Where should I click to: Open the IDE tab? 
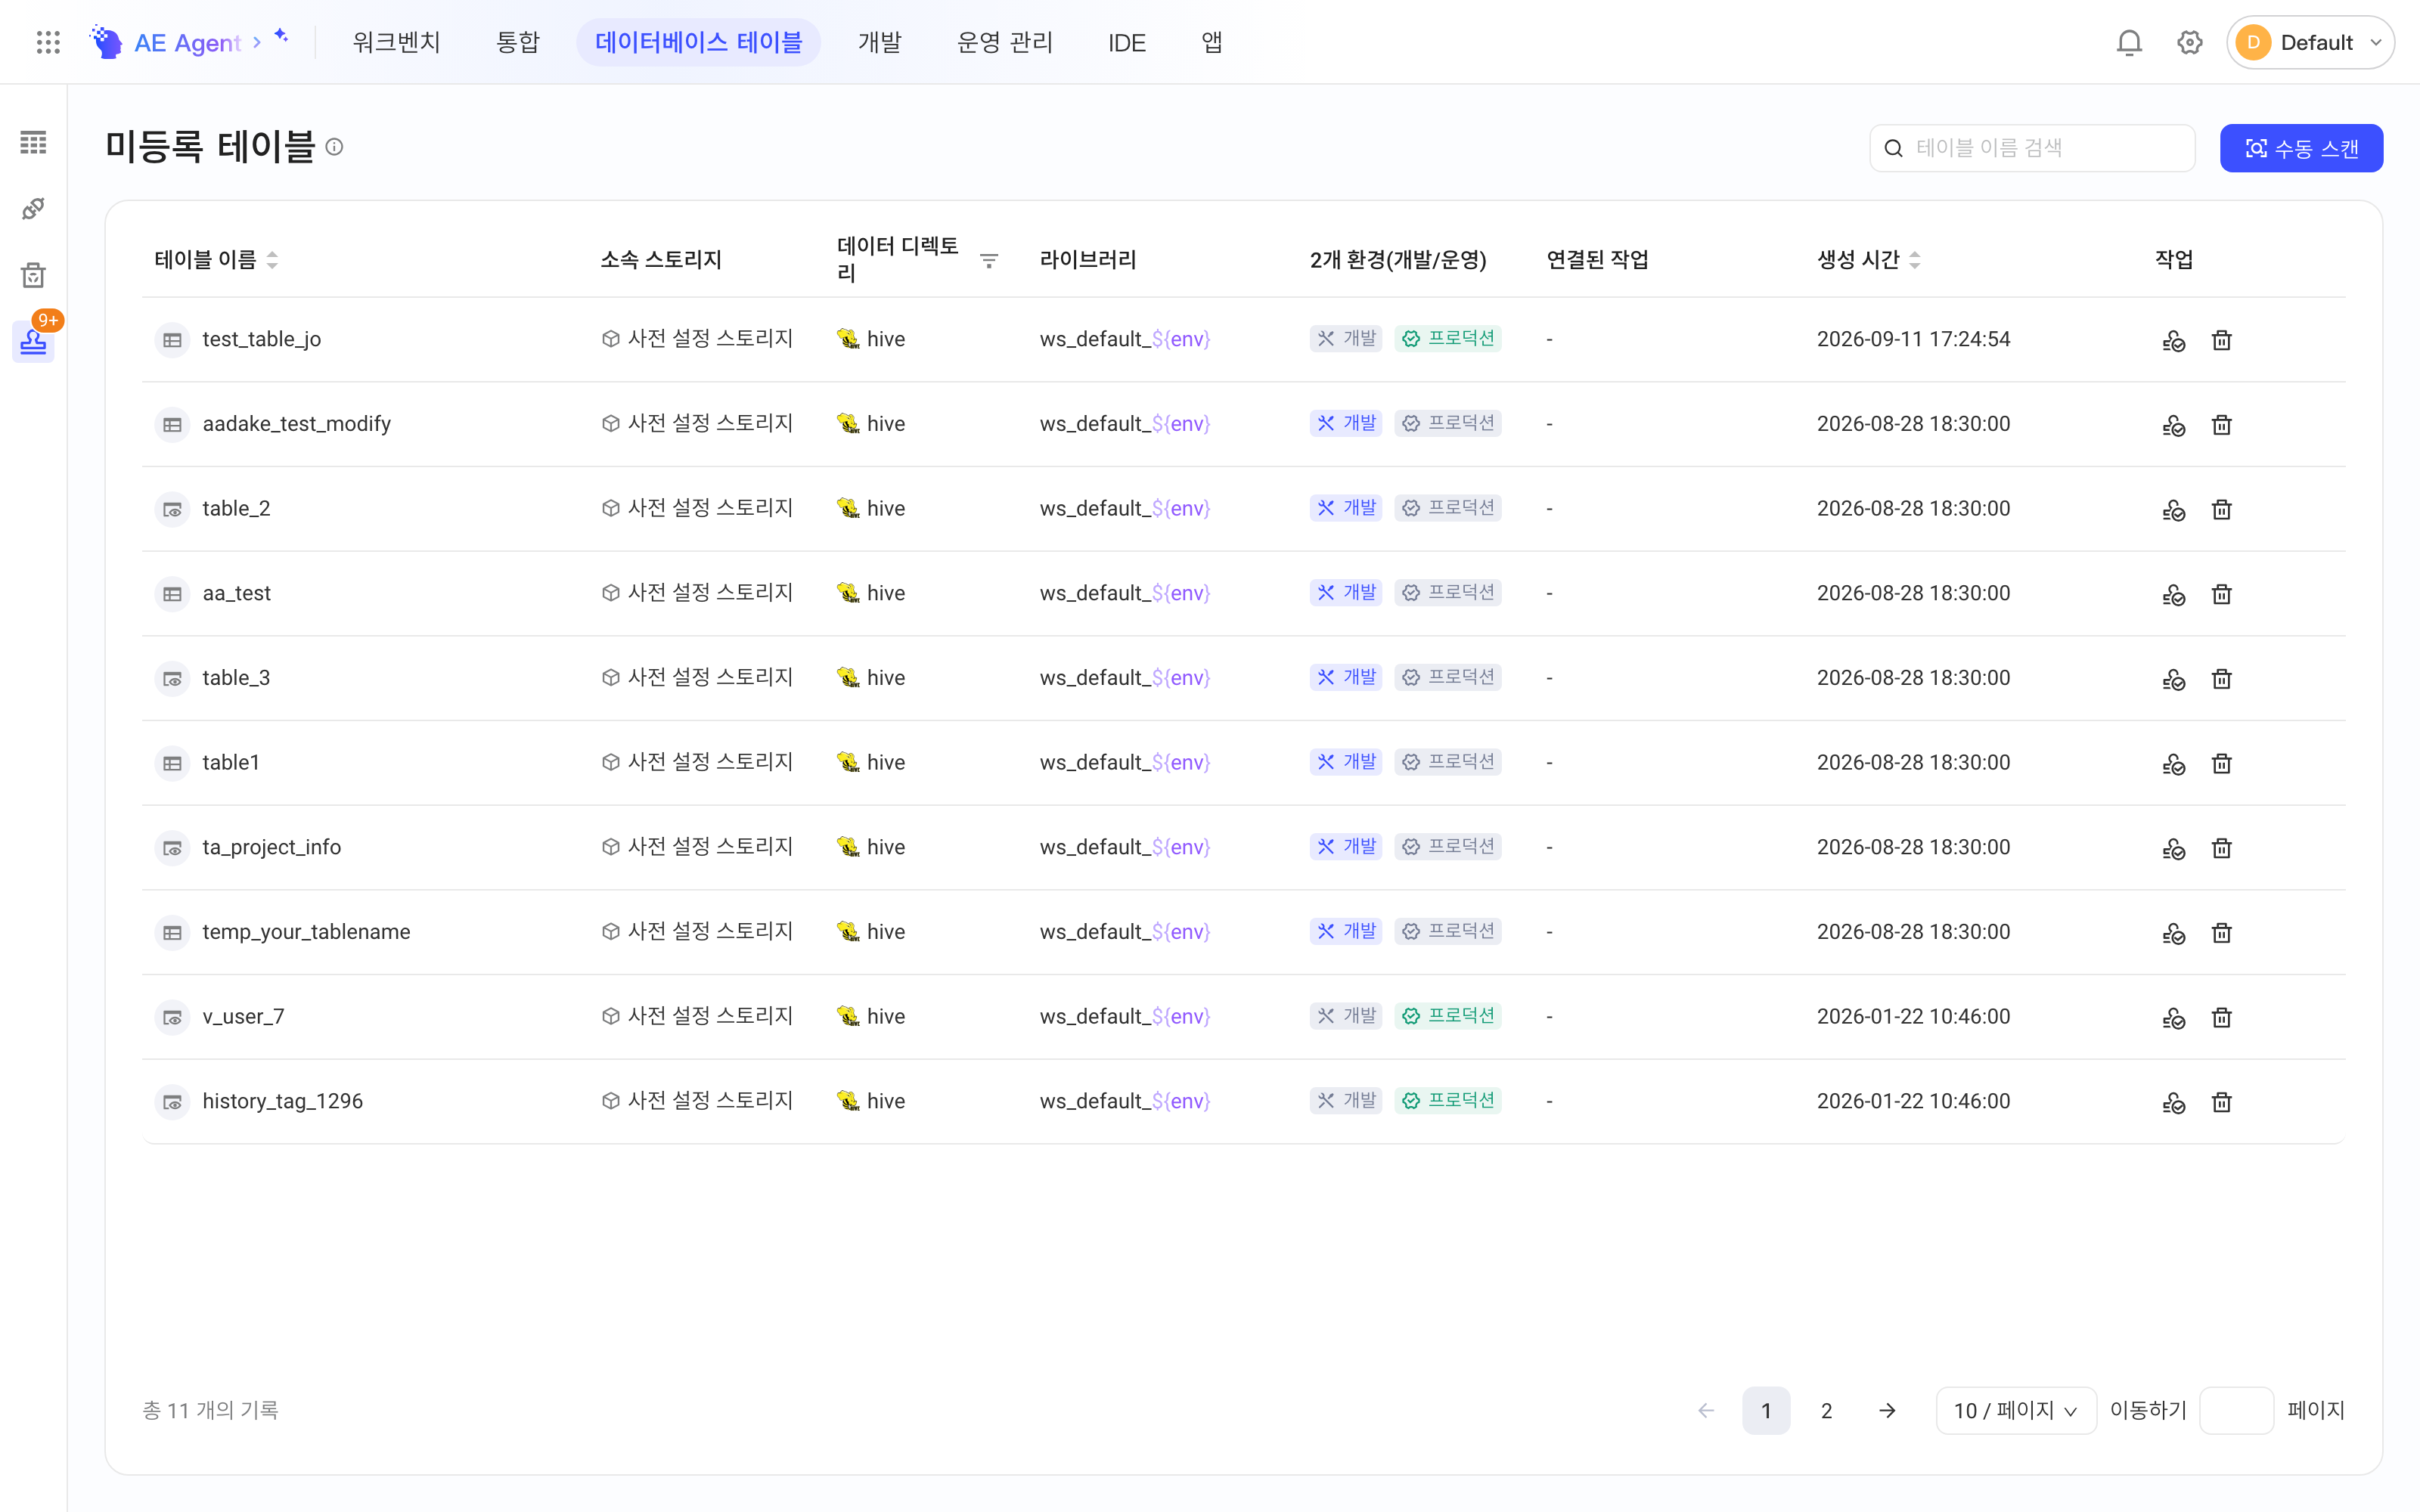1126,42
